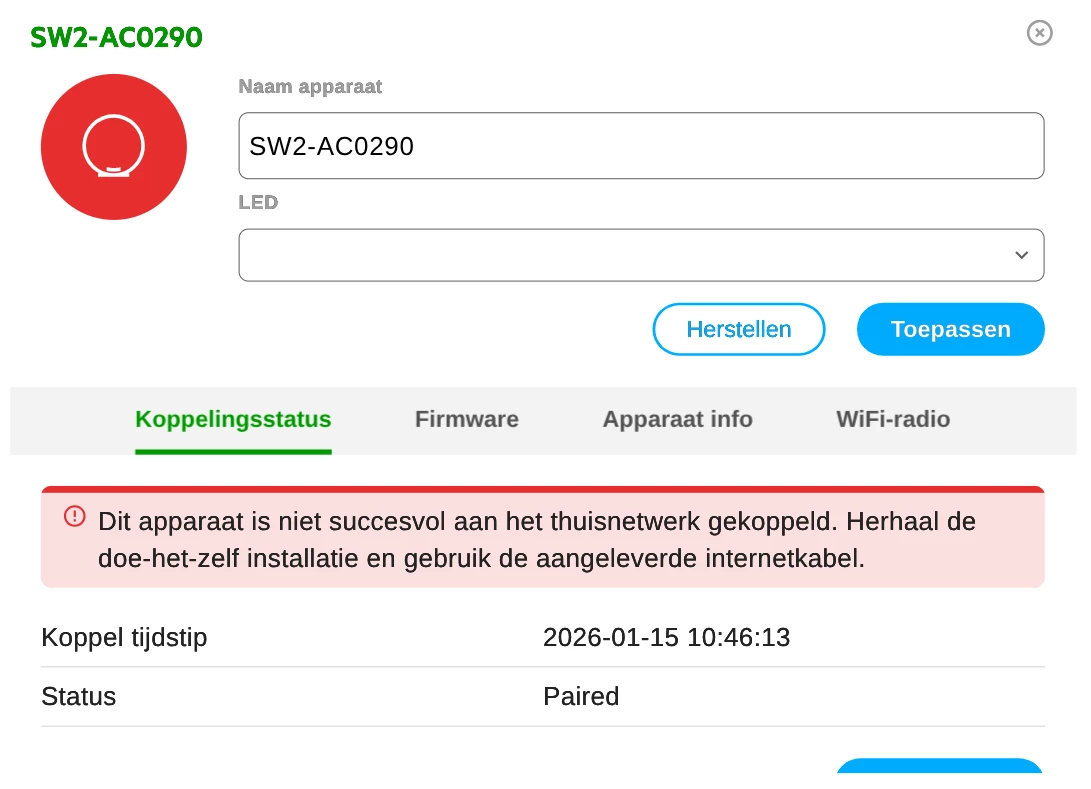
Task: Click the green SW2-AC0290 heading
Action: (116, 38)
